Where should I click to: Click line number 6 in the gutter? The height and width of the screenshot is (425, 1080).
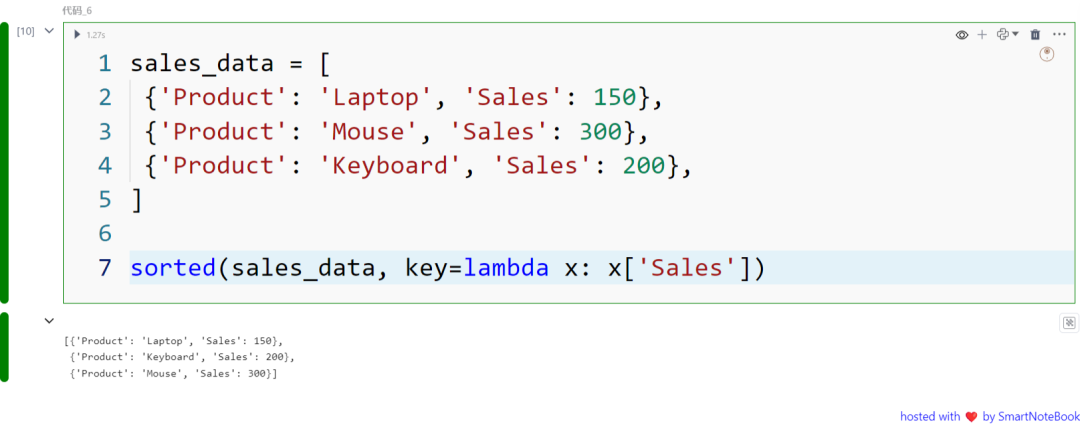(x=104, y=234)
